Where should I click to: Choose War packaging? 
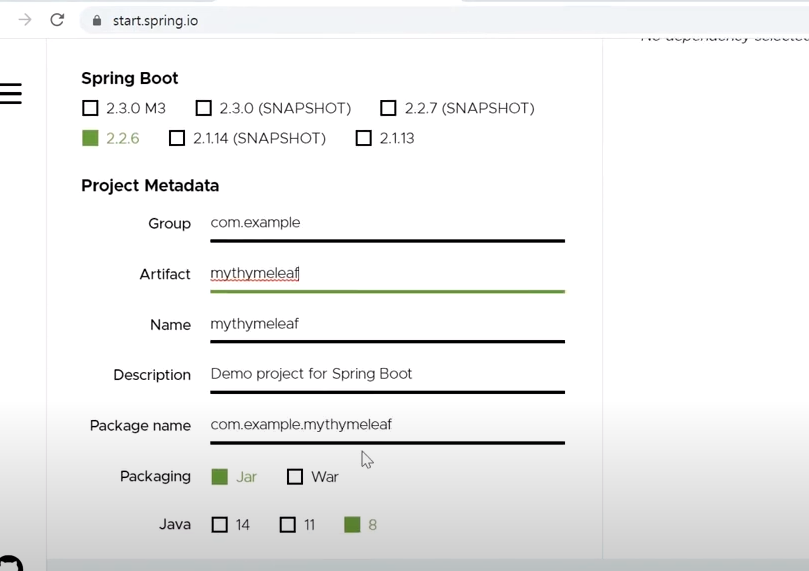[x=313, y=477]
